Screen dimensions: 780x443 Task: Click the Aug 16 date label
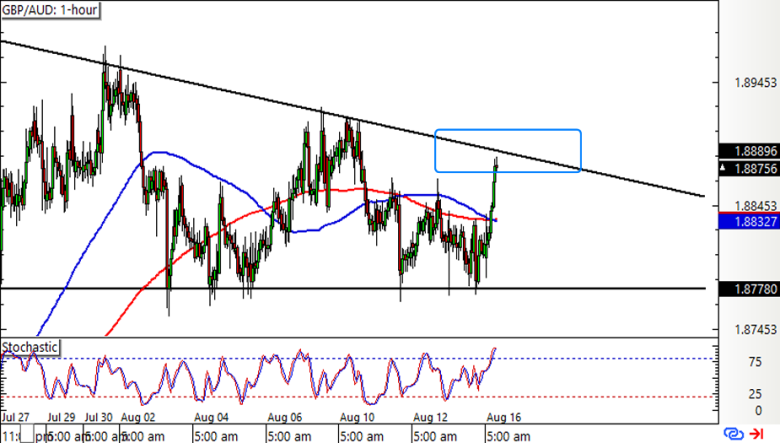click(x=503, y=417)
